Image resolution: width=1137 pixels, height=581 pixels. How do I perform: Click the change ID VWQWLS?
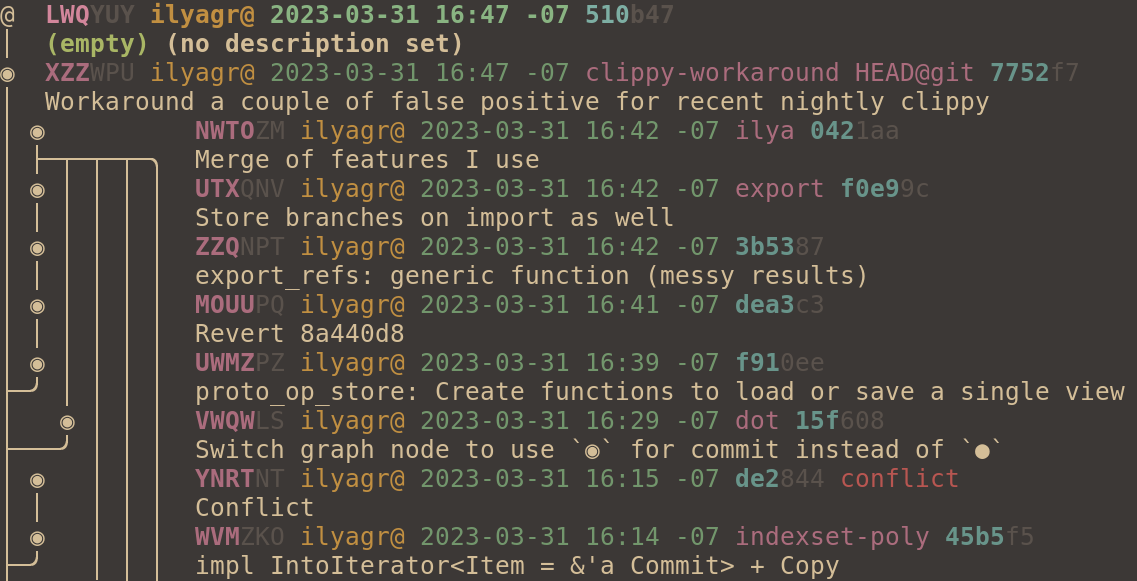click(x=240, y=421)
